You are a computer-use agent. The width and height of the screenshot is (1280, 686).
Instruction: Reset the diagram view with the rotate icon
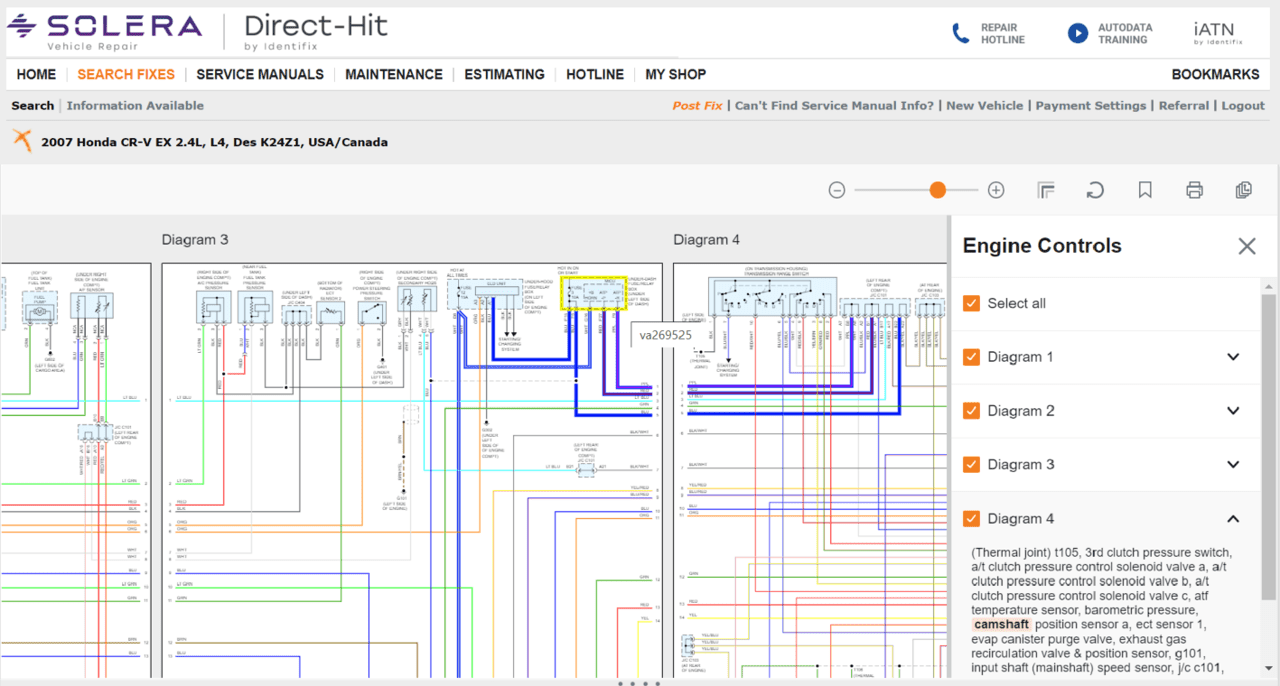(x=1095, y=190)
